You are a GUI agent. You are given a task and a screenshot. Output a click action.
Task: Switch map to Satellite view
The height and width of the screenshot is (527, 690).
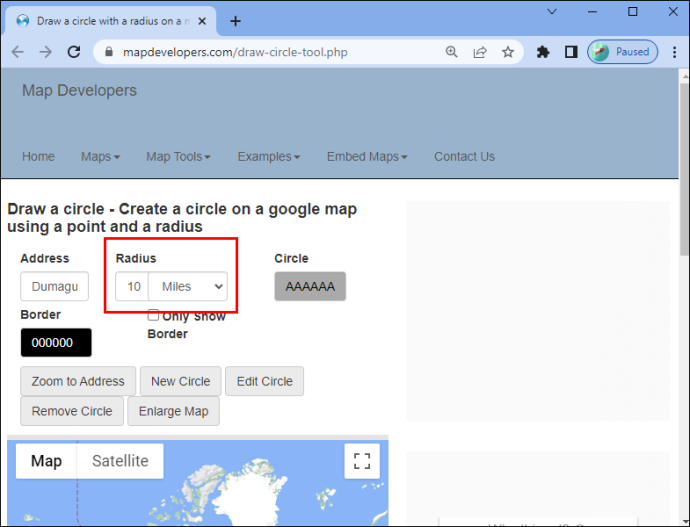pos(120,461)
